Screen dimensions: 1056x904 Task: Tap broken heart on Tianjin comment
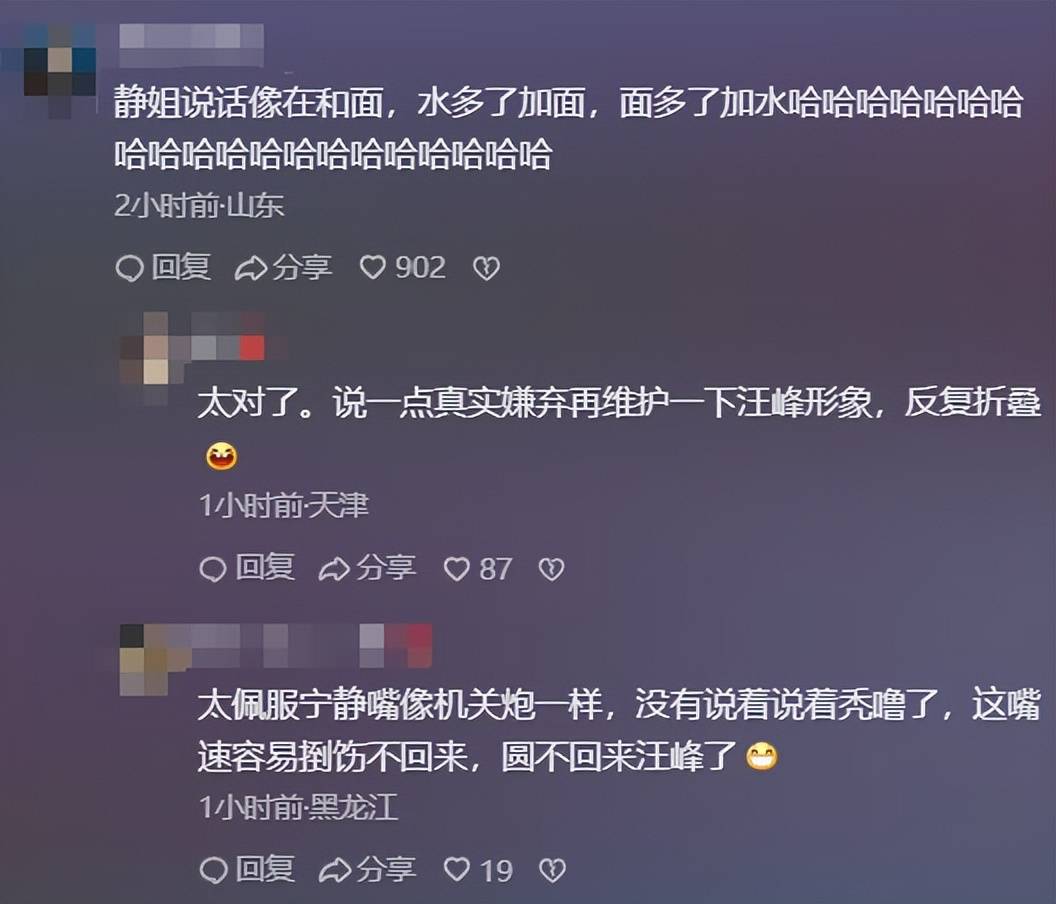(x=551, y=569)
